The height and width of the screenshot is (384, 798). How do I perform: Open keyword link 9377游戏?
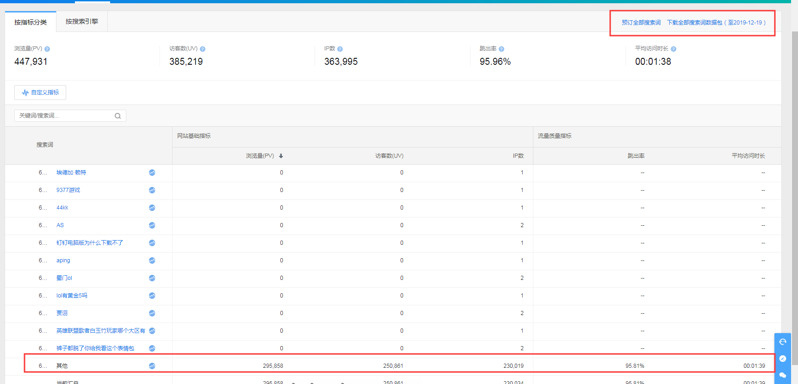point(68,190)
